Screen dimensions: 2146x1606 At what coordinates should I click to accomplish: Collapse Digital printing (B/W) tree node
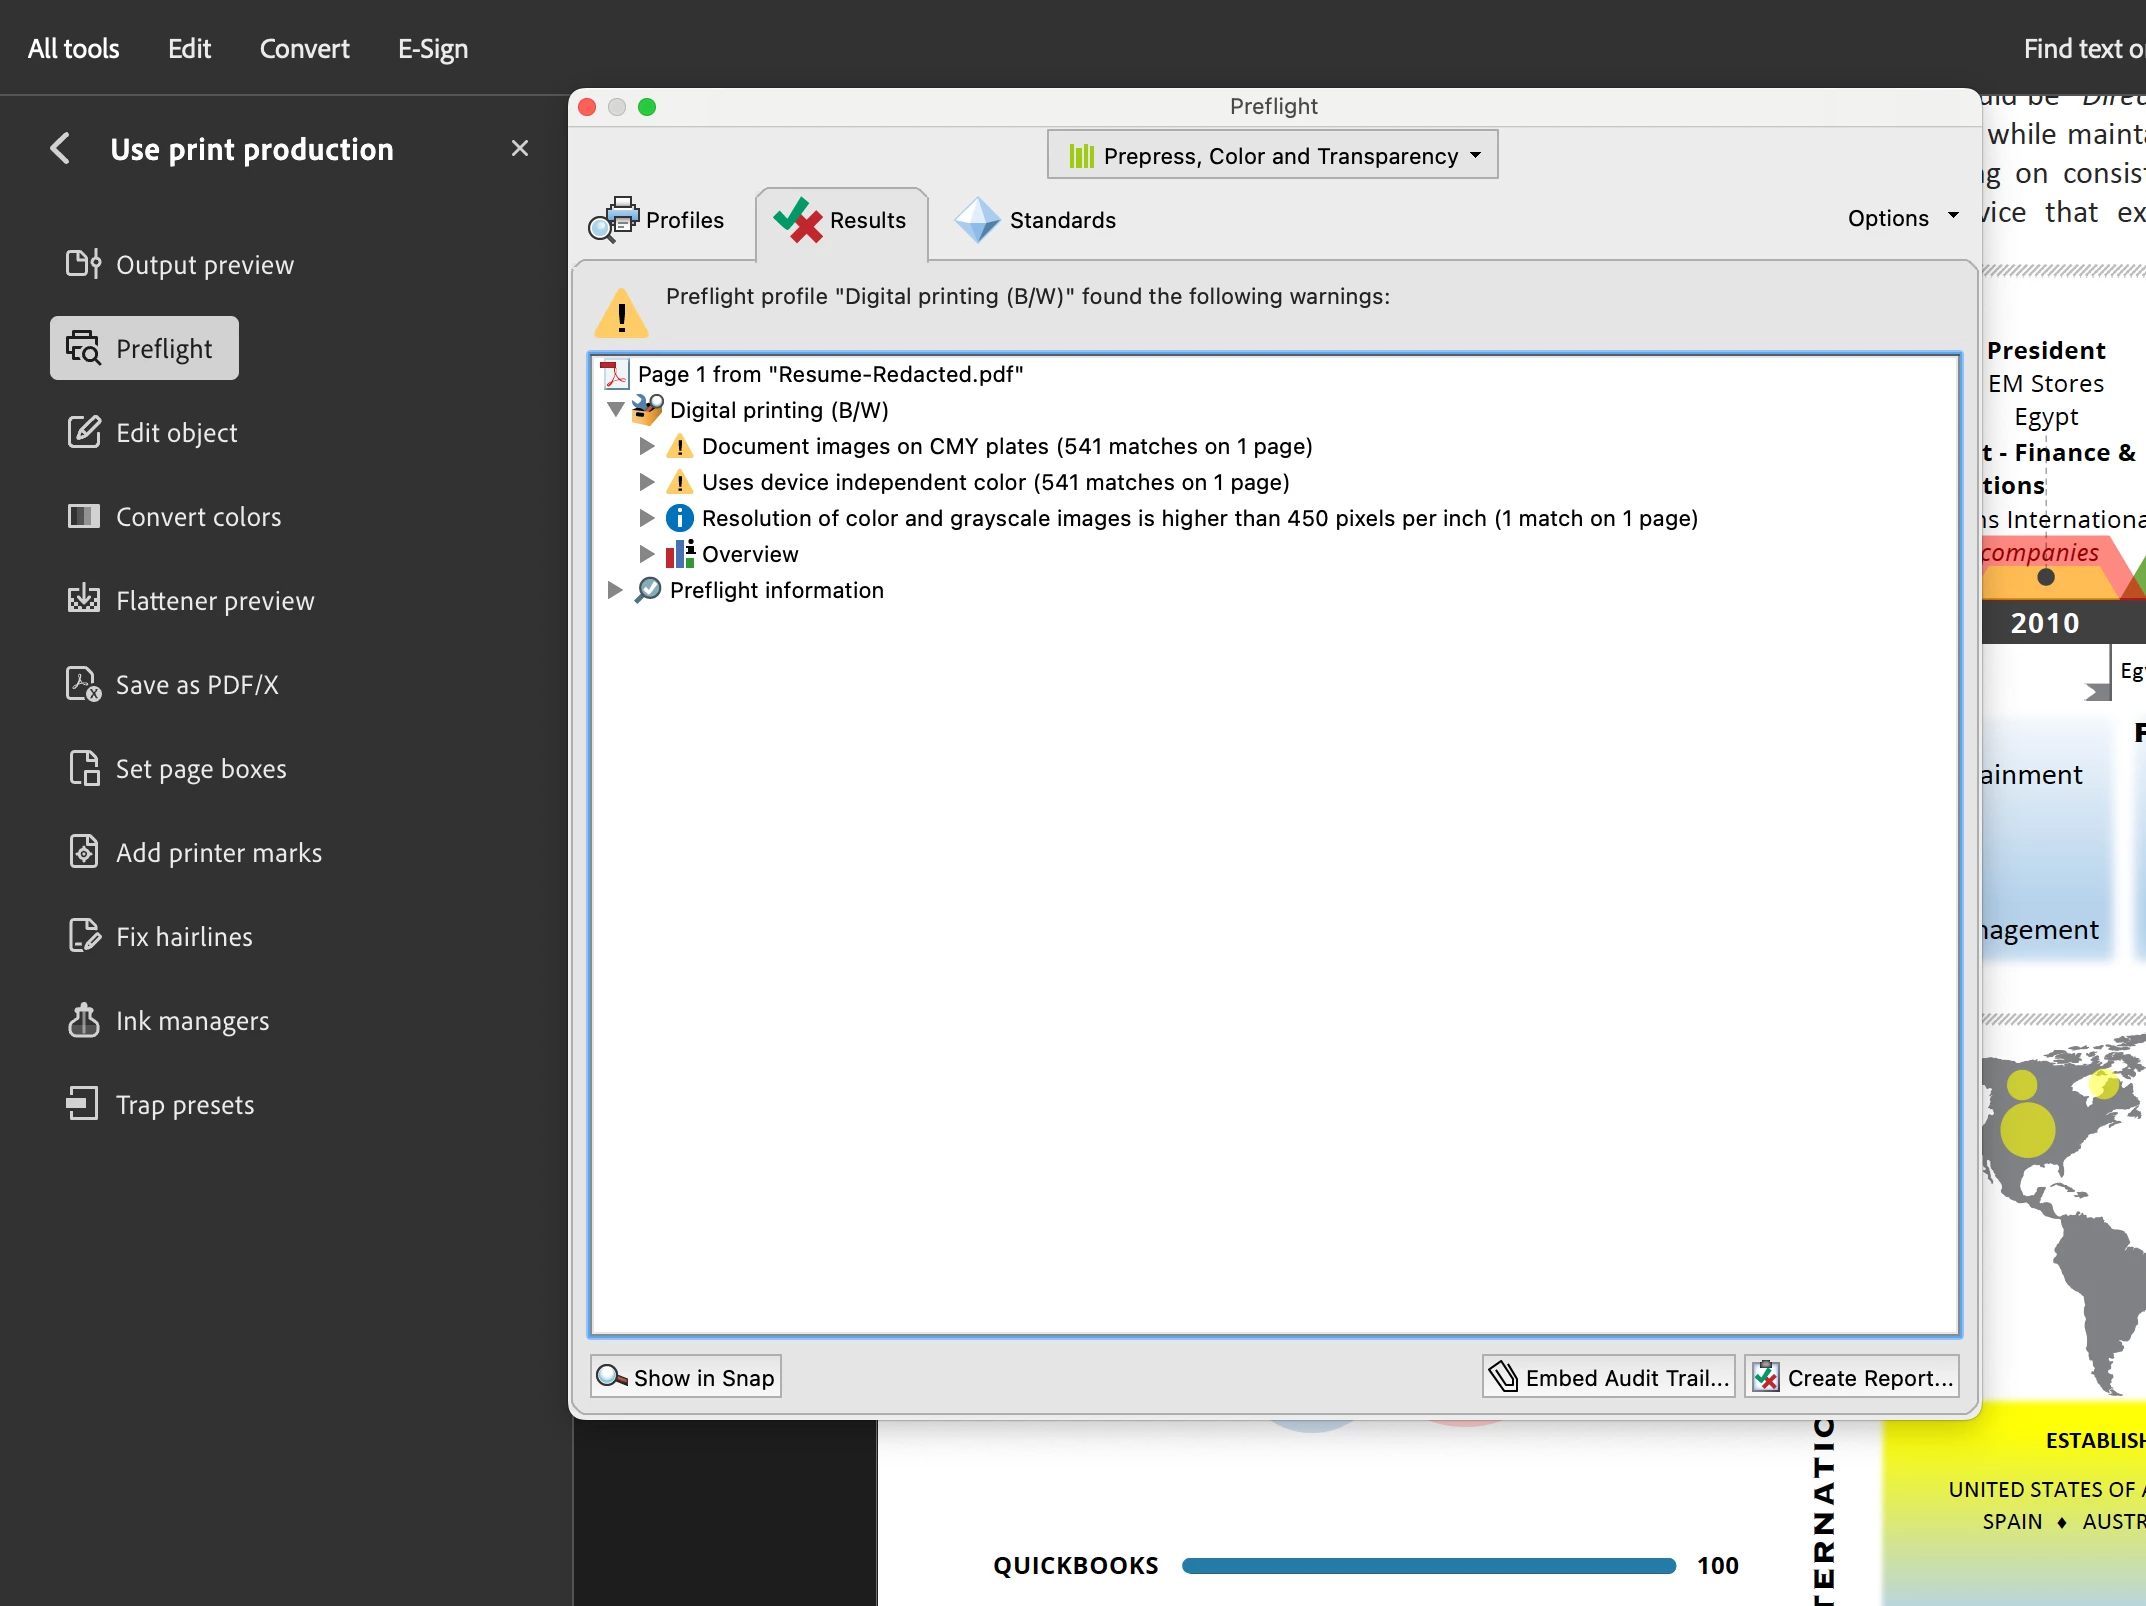point(616,410)
